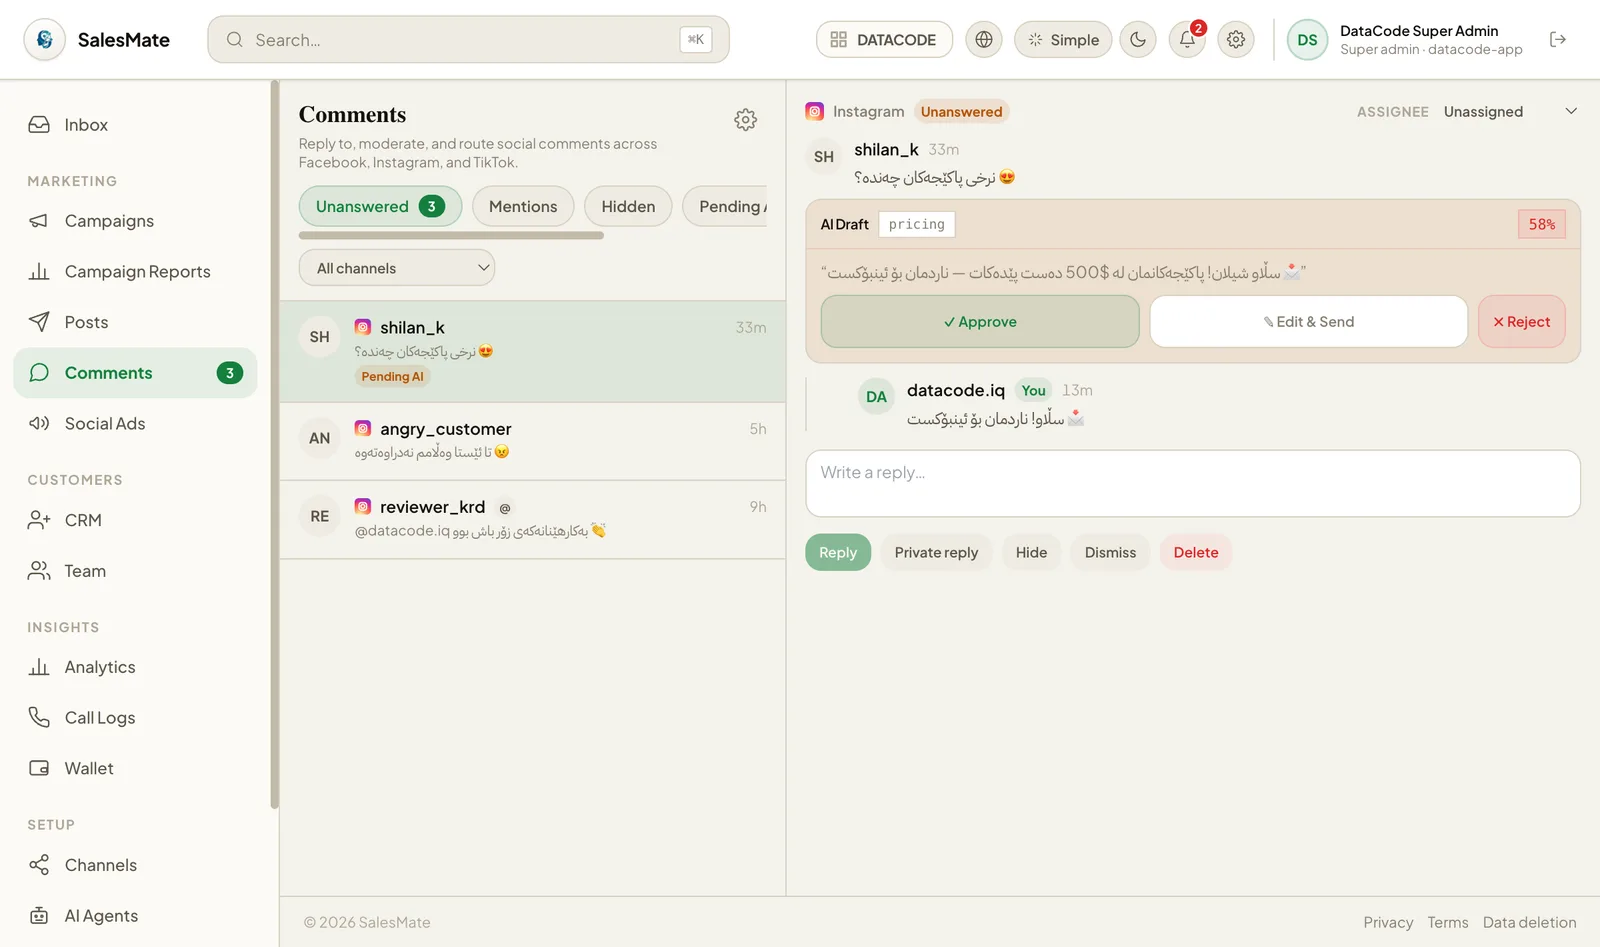Viewport: 1600px width, 947px height.
Task: Click the SH avatar in conversation
Action: coord(824,157)
